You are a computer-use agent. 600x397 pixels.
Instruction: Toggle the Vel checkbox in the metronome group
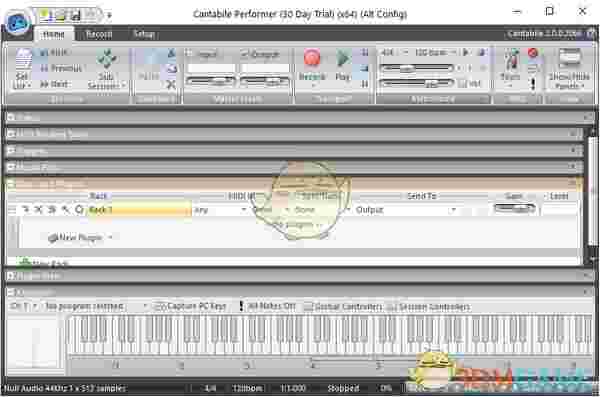tap(462, 83)
